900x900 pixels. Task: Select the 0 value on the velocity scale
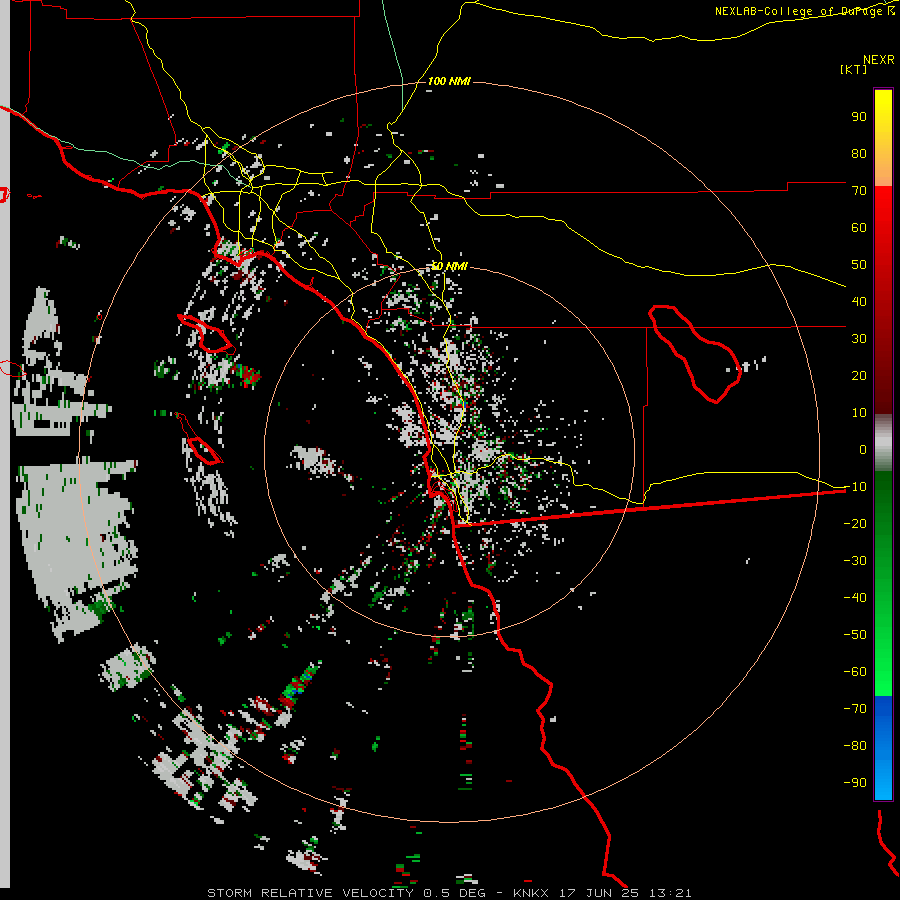coord(863,450)
